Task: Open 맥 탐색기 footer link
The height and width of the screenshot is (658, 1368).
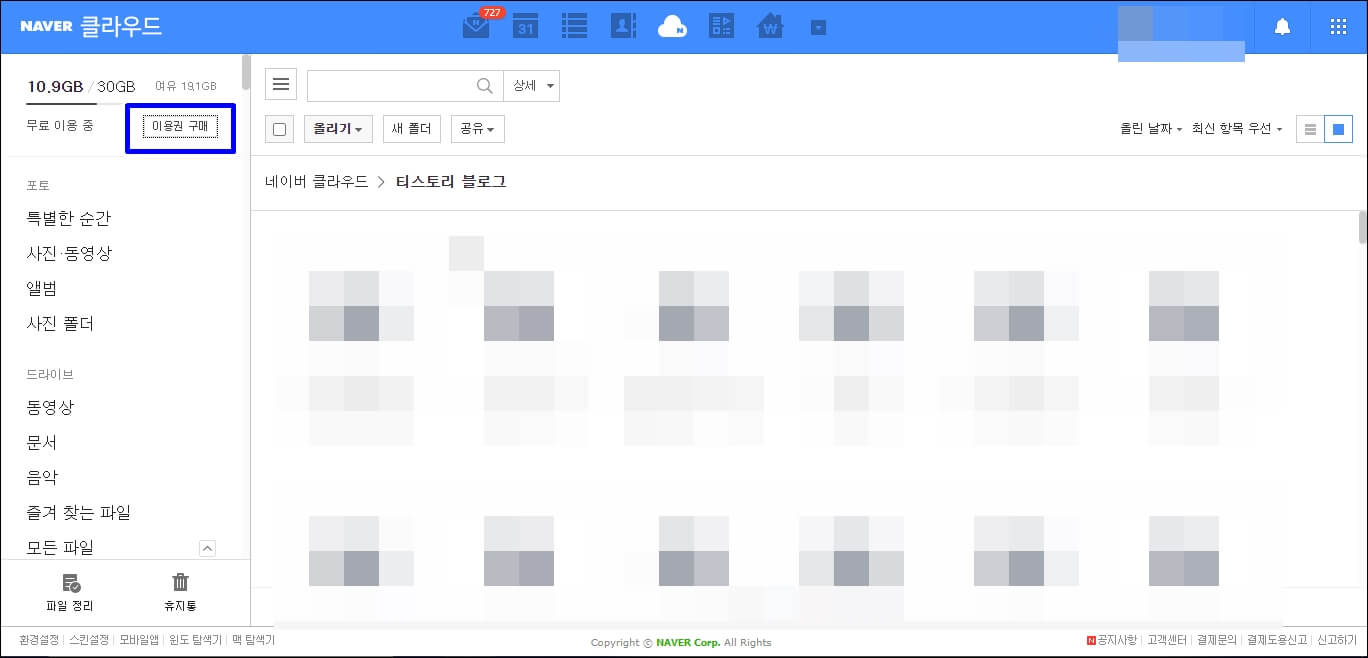Action: pos(253,640)
